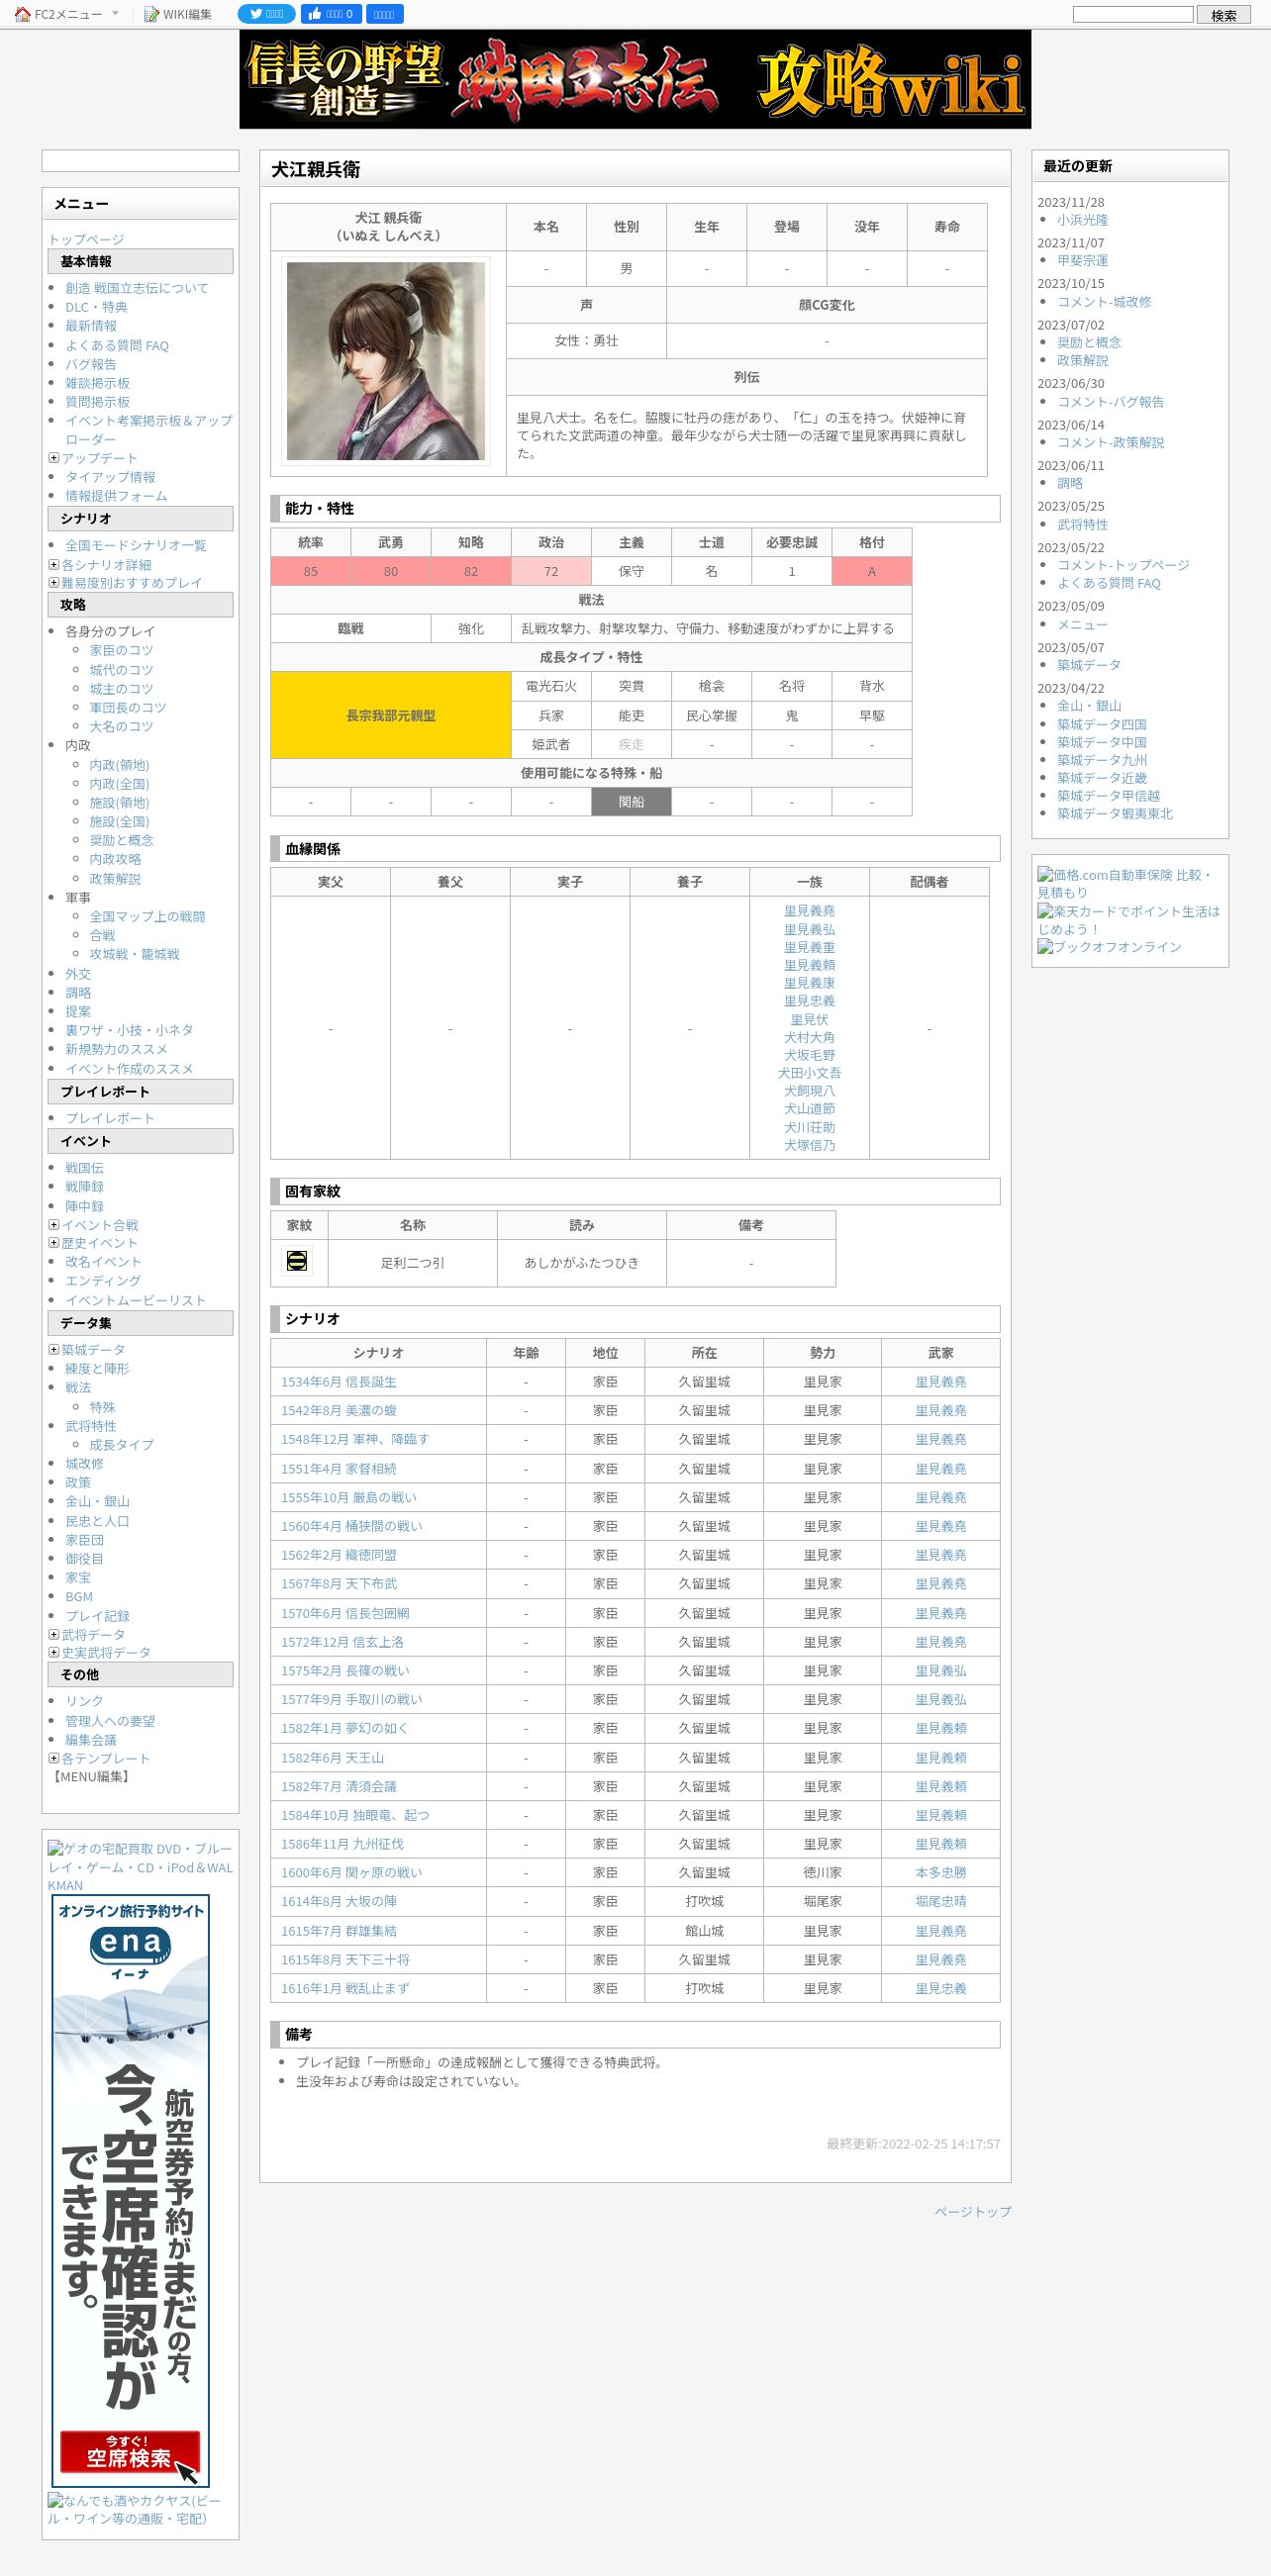Open relative 犬田小文吾 link
The width and height of the screenshot is (1271, 2576).
pos(809,1073)
